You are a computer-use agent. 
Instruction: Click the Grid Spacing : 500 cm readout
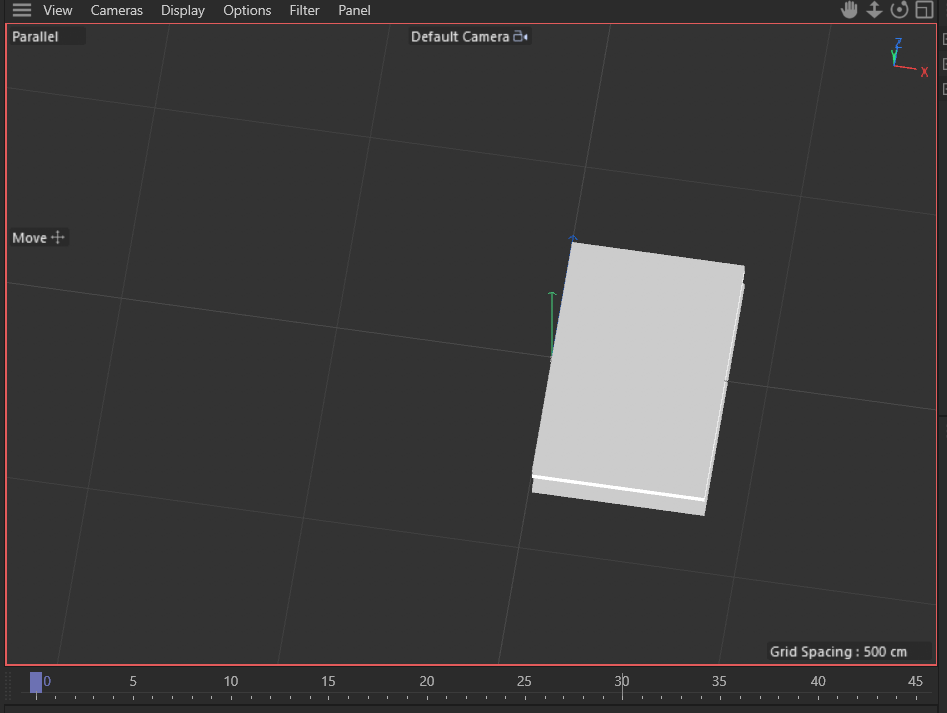838,651
